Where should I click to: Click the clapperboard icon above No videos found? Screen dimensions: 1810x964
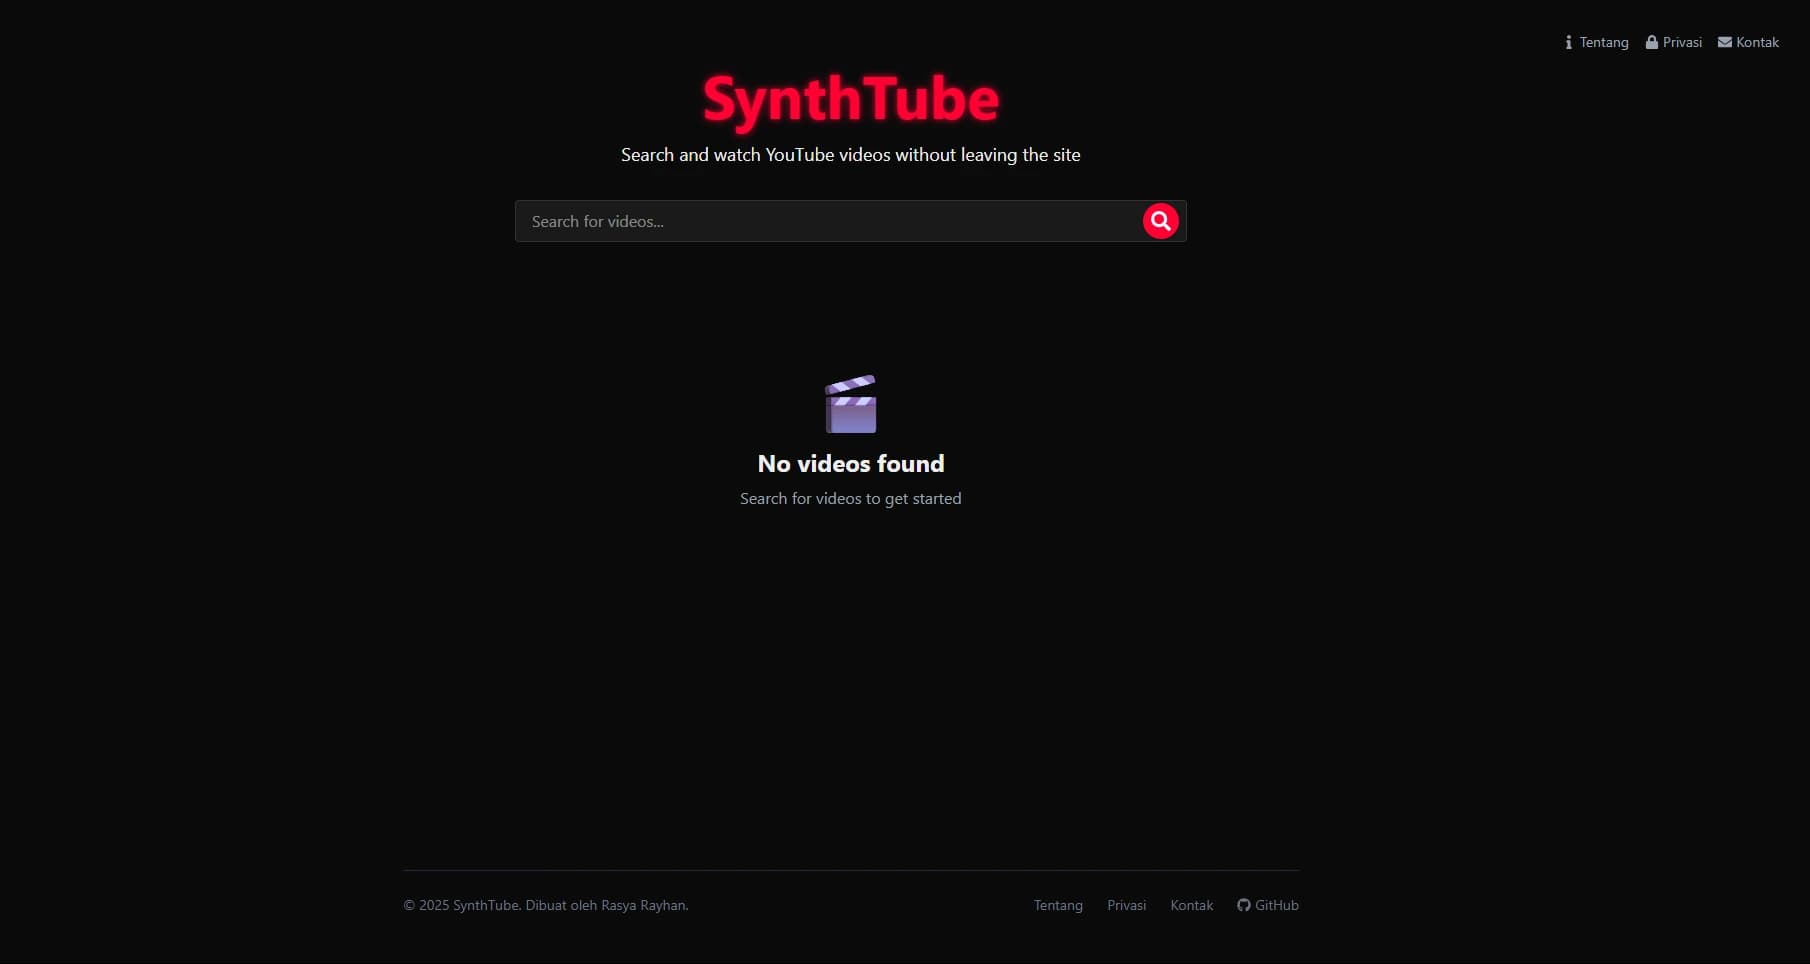tap(850, 404)
